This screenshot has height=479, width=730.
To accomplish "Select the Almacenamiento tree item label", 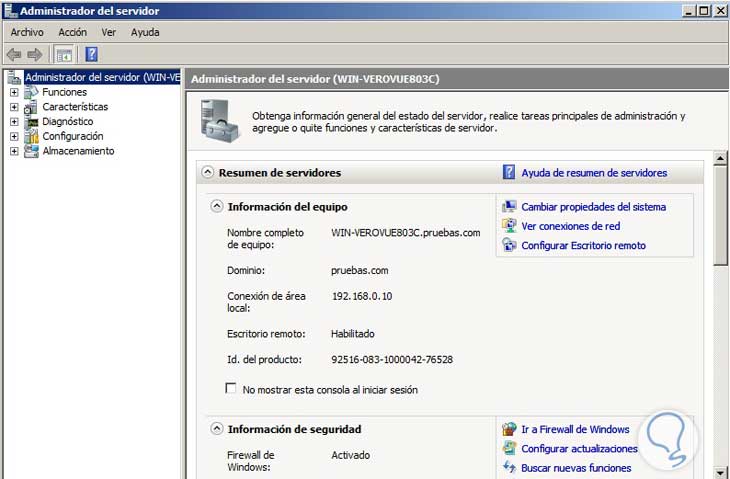I will (78, 151).
